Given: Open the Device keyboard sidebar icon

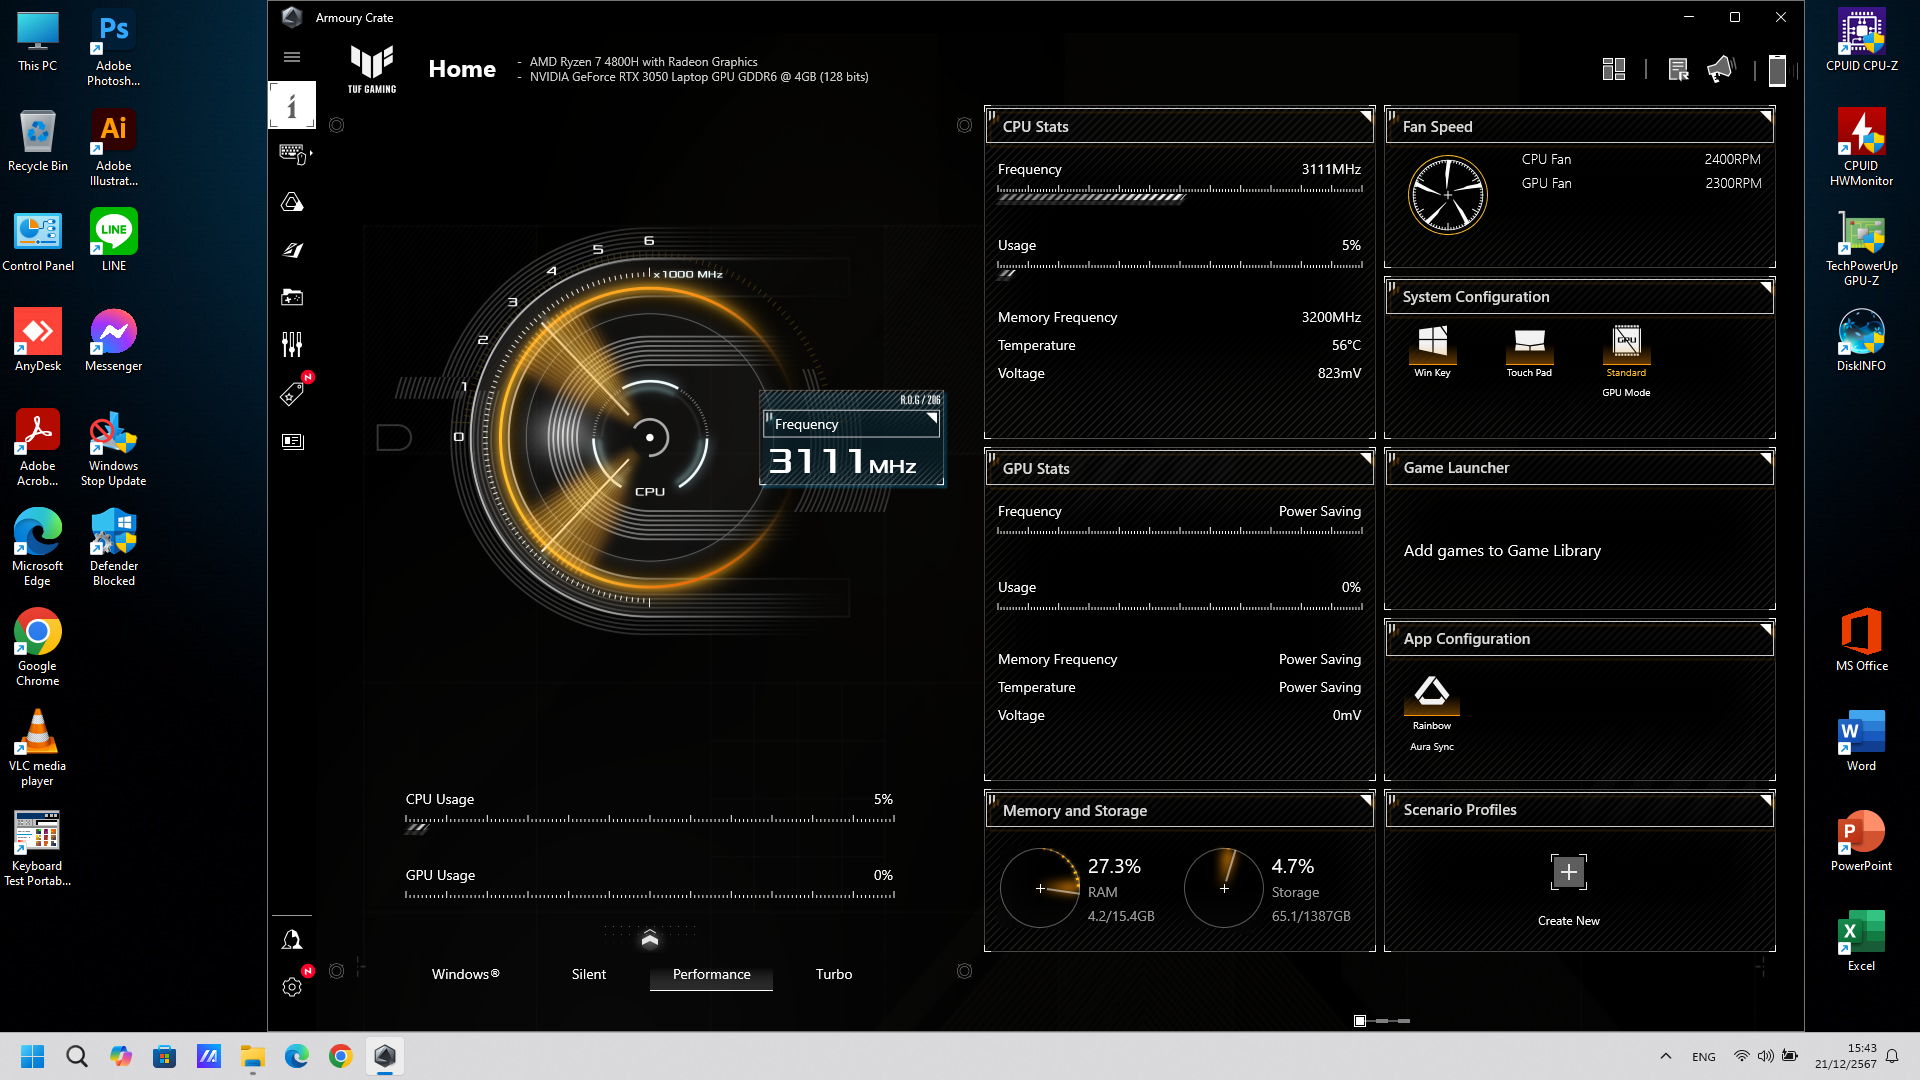Looking at the screenshot, I should pos(292,153).
